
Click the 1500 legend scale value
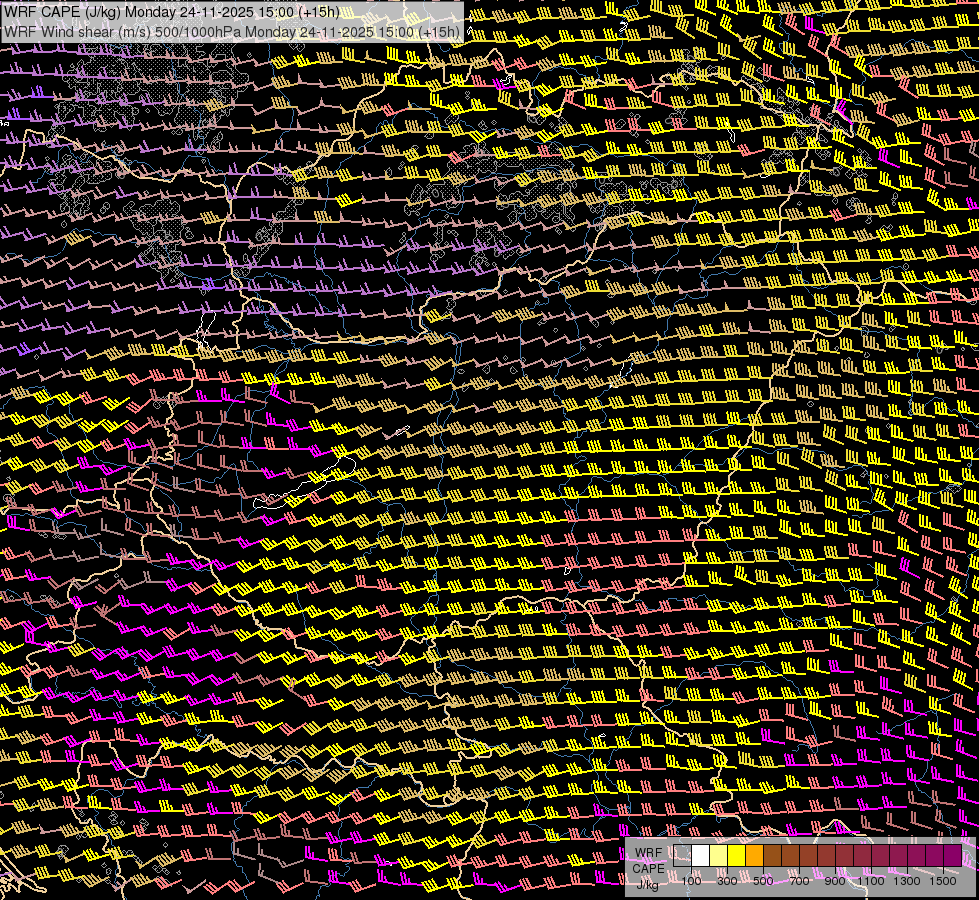(943, 881)
